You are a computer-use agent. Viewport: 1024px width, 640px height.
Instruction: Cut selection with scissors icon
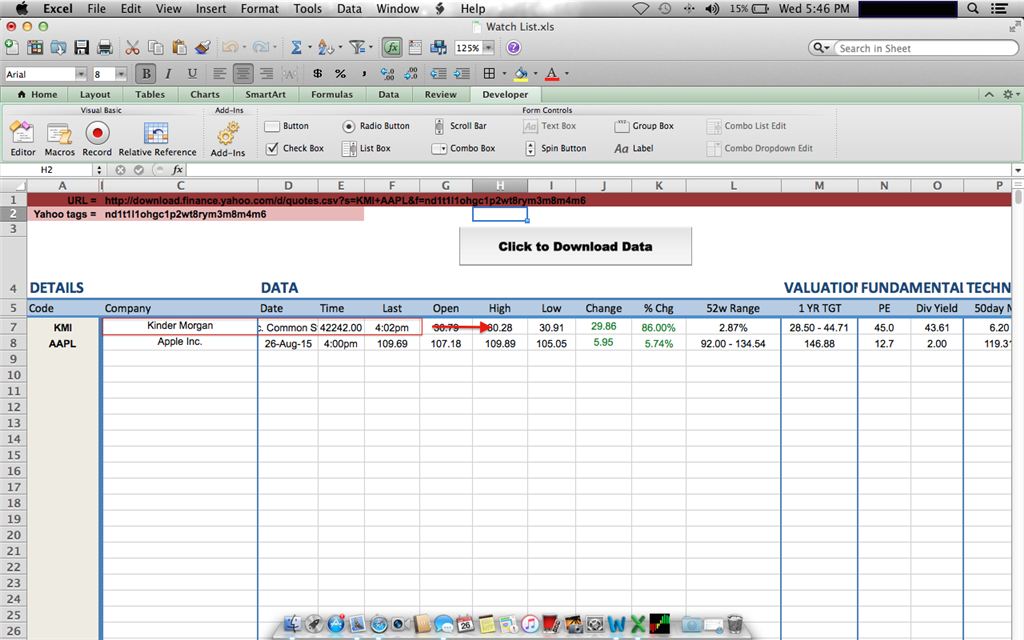tap(133, 47)
